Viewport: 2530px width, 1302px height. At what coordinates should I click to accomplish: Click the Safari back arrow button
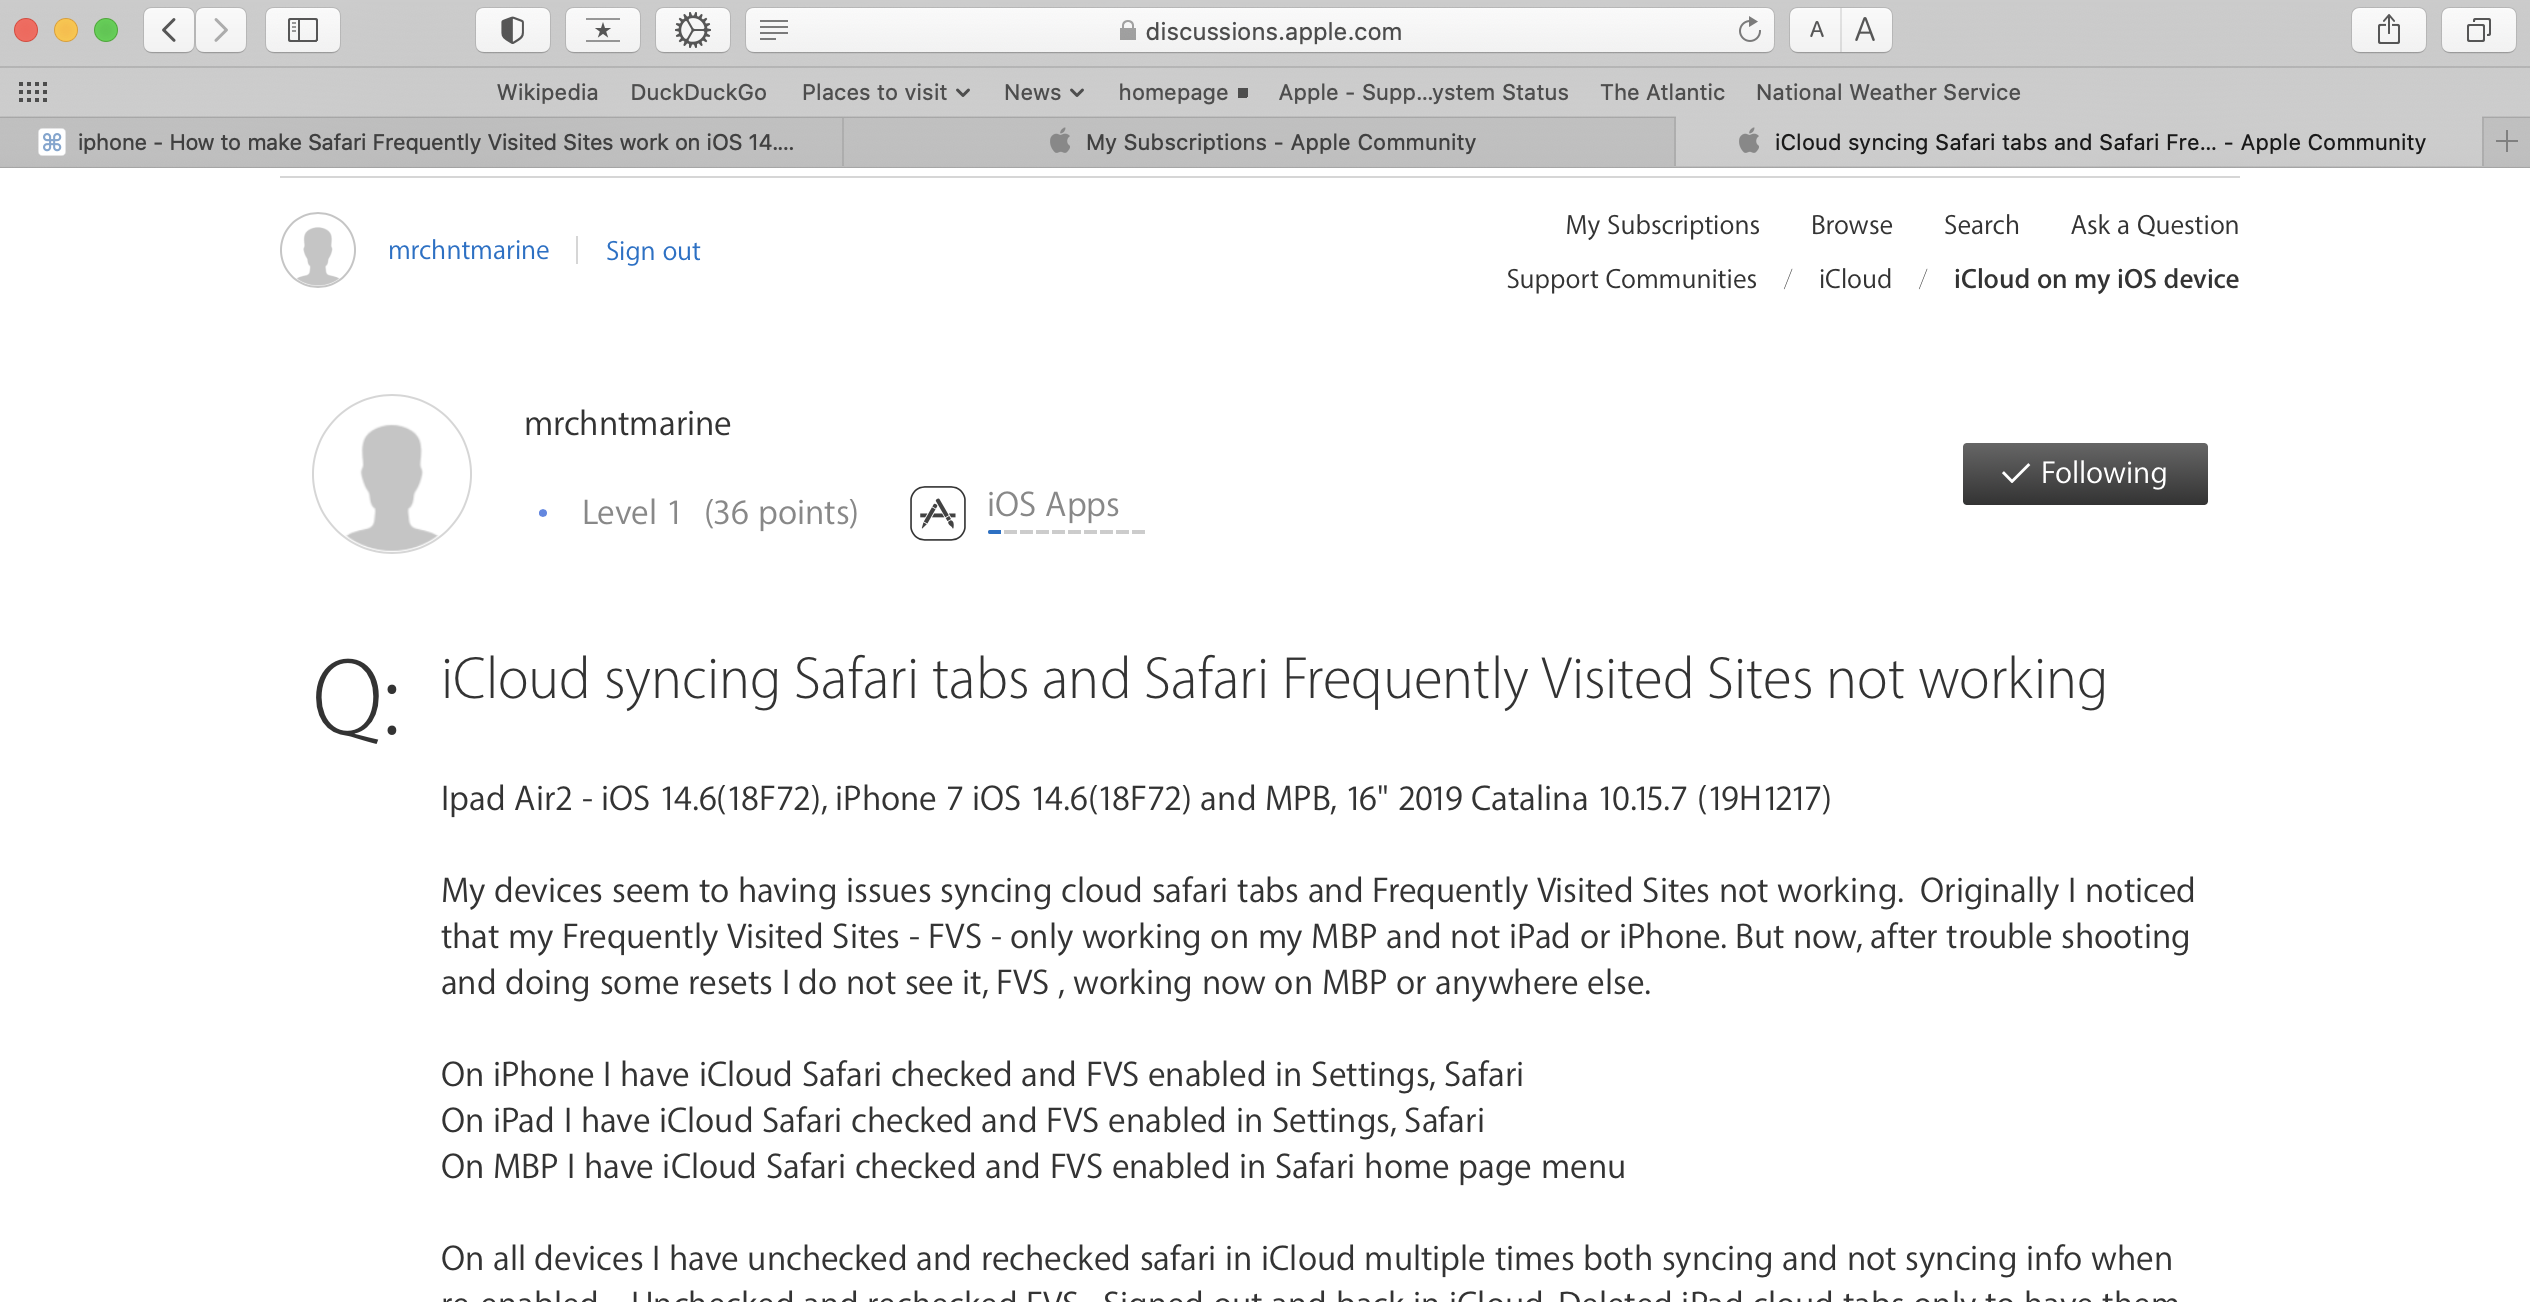(170, 30)
